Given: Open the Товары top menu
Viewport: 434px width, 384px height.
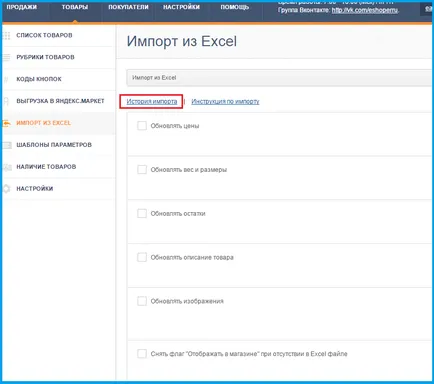Looking at the screenshot, I should click(75, 7).
